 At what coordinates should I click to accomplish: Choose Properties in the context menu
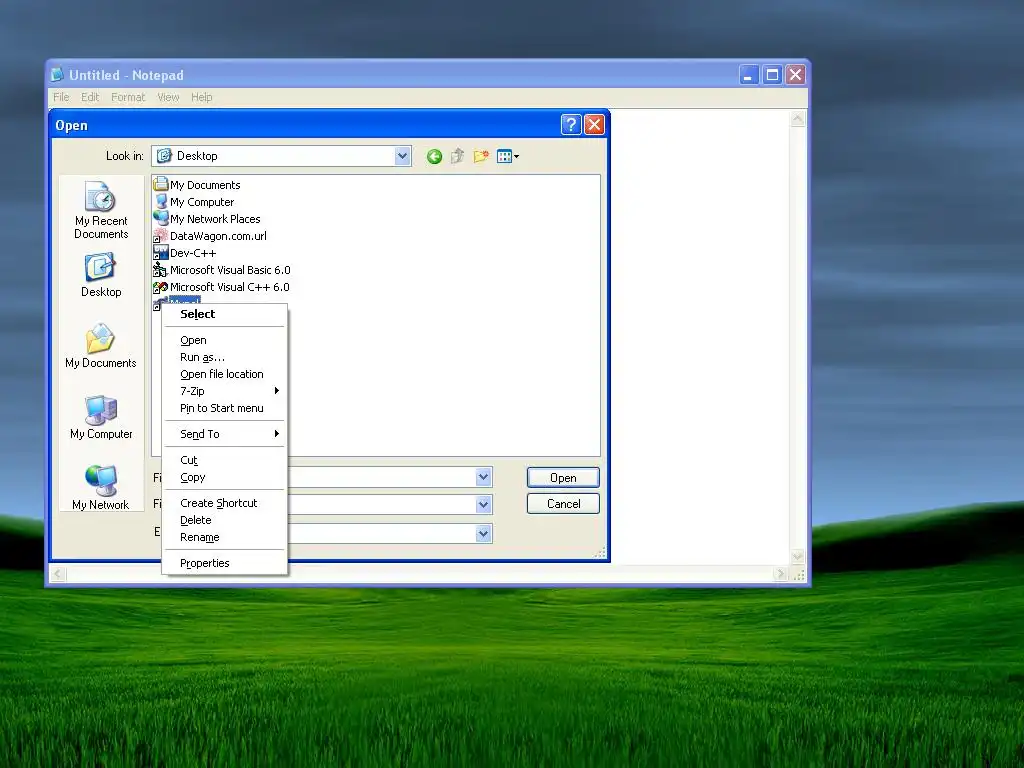point(225,563)
